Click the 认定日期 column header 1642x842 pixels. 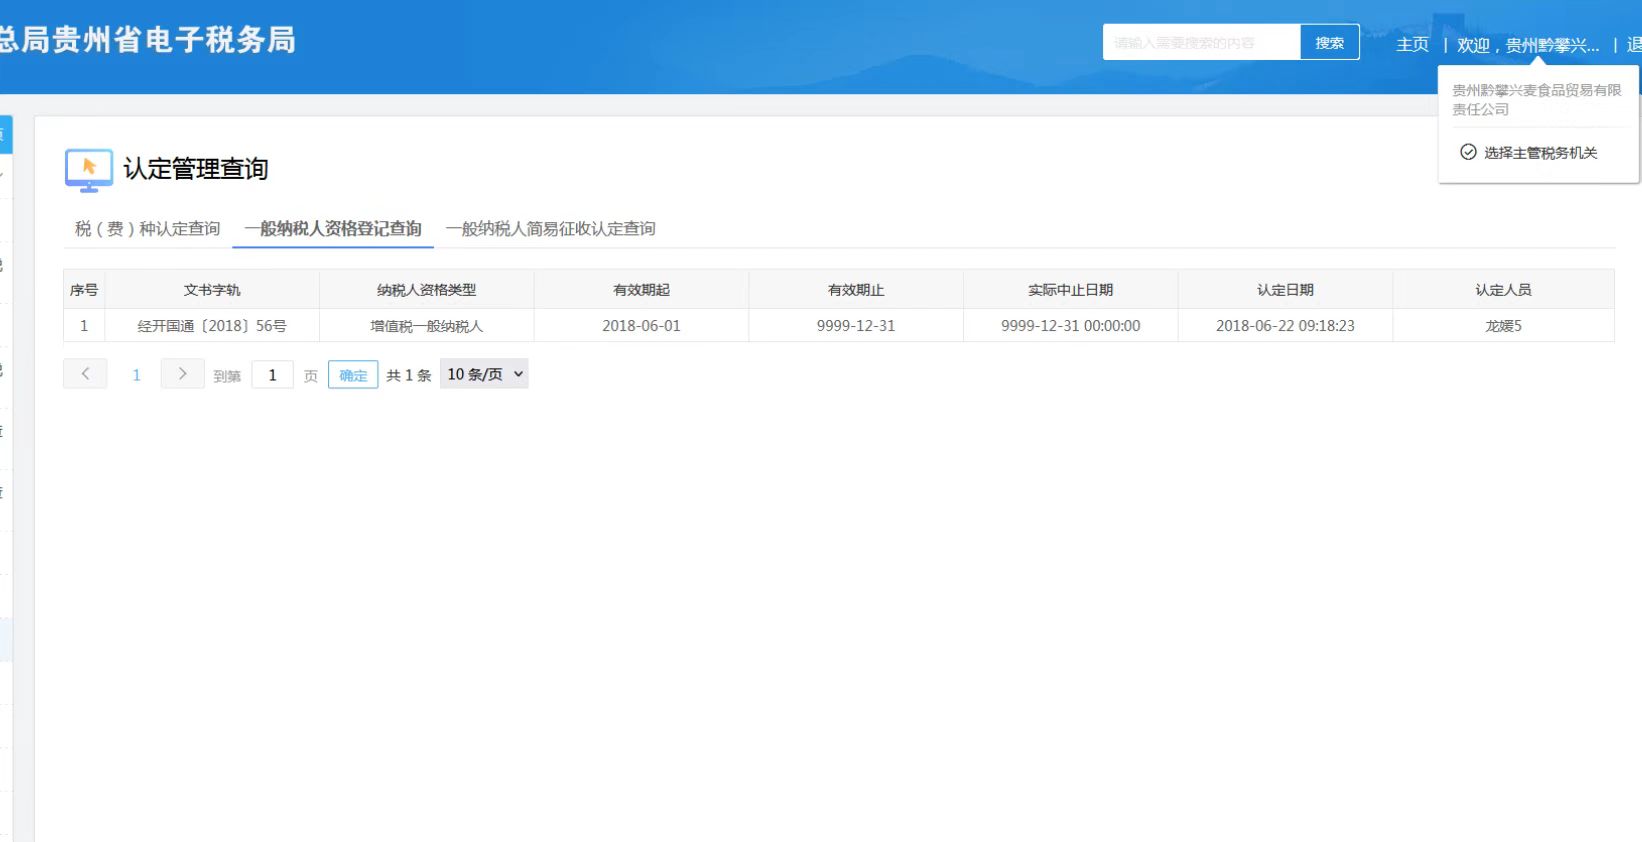click(x=1285, y=290)
